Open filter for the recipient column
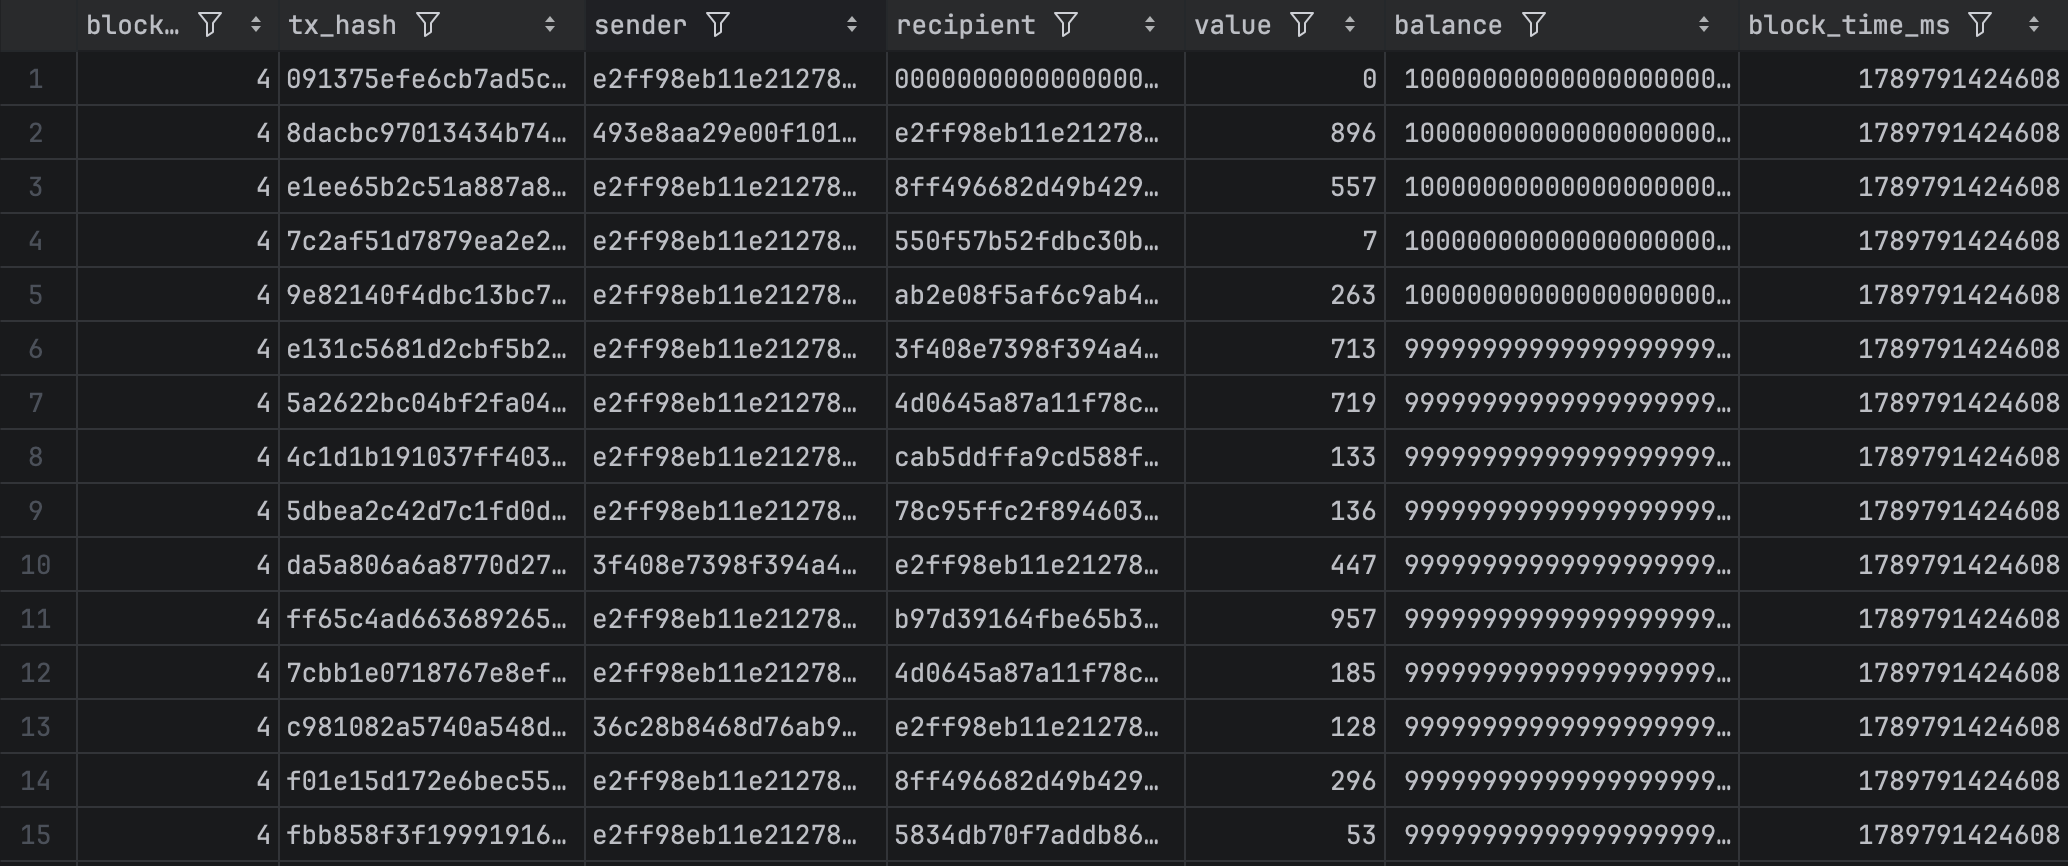Image resolution: width=2068 pixels, height=866 pixels. point(1066,25)
